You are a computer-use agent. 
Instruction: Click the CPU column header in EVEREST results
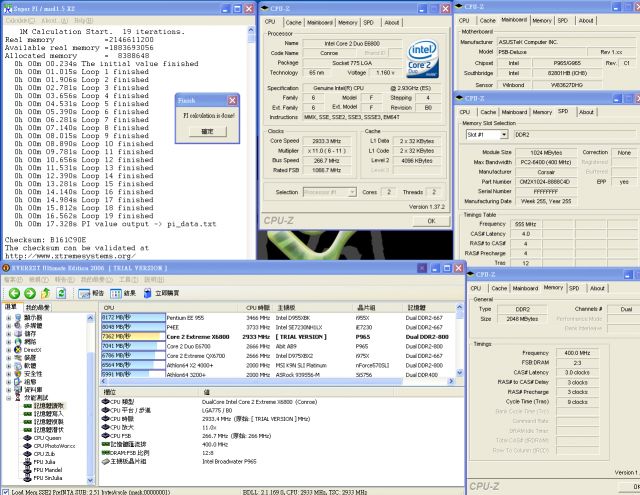168,308
